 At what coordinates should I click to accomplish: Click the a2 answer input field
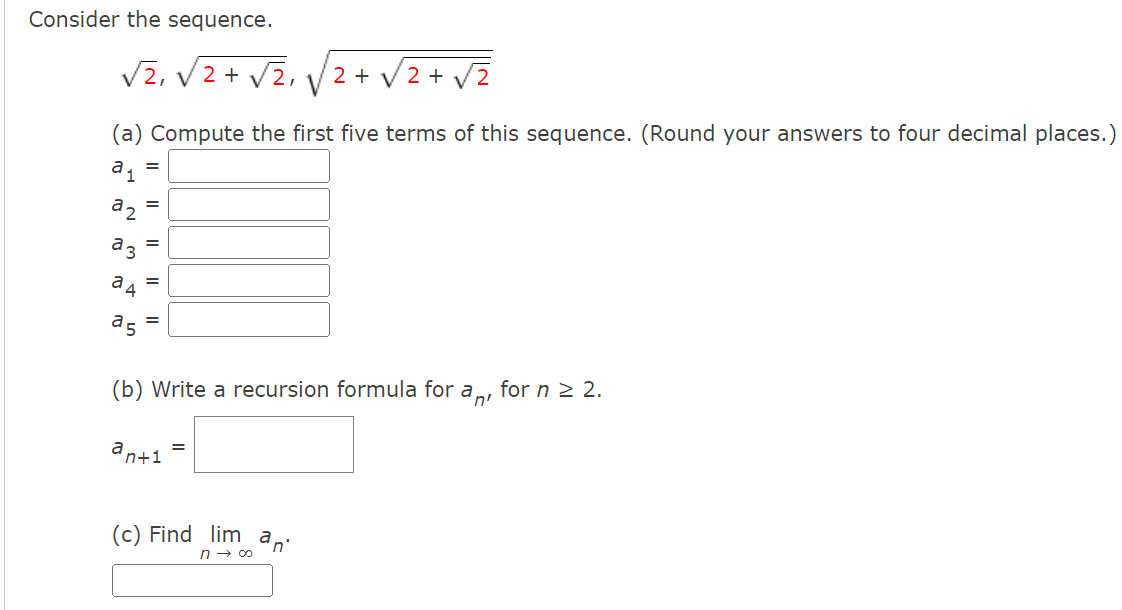pos(249,203)
